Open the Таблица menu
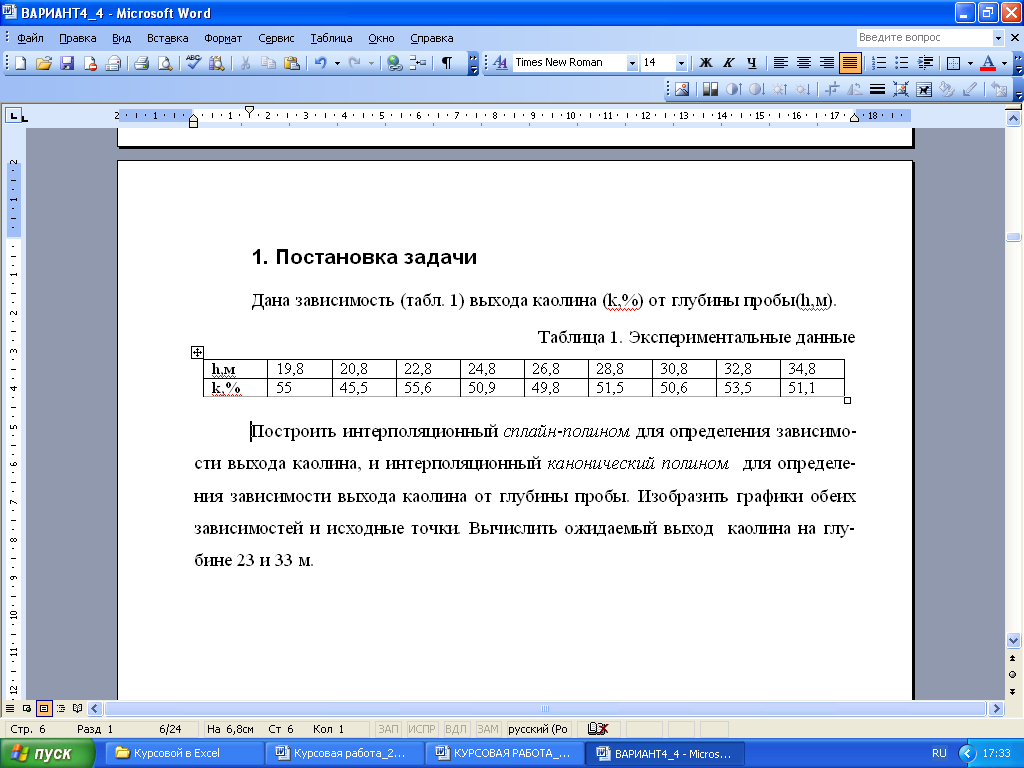The width and height of the screenshot is (1024, 768). point(331,38)
